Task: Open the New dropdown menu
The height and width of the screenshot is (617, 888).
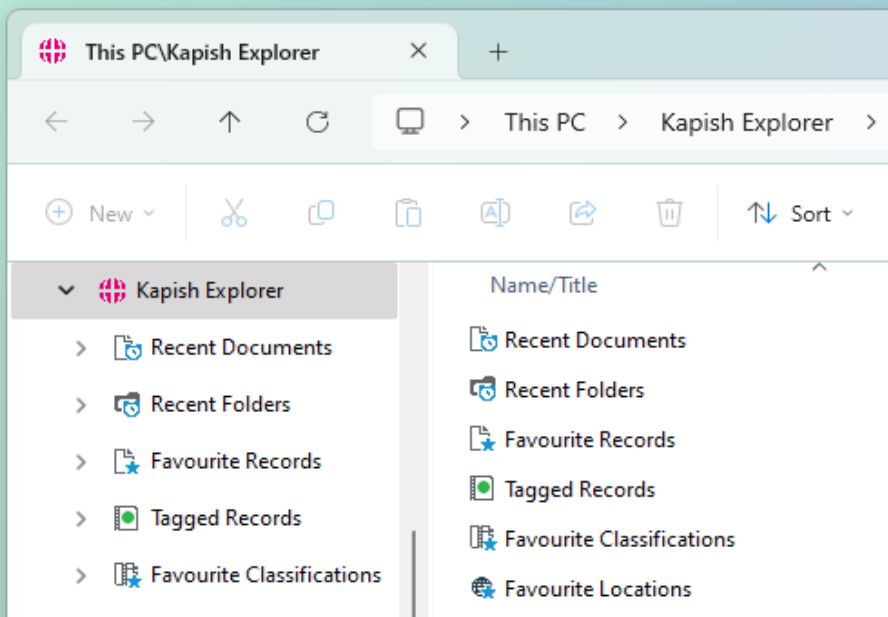Action: pos(100,214)
